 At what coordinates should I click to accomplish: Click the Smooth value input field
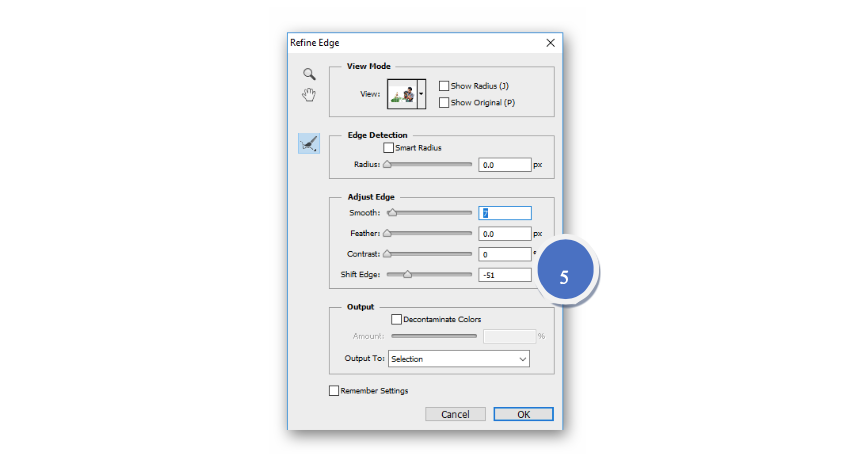pos(504,213)
